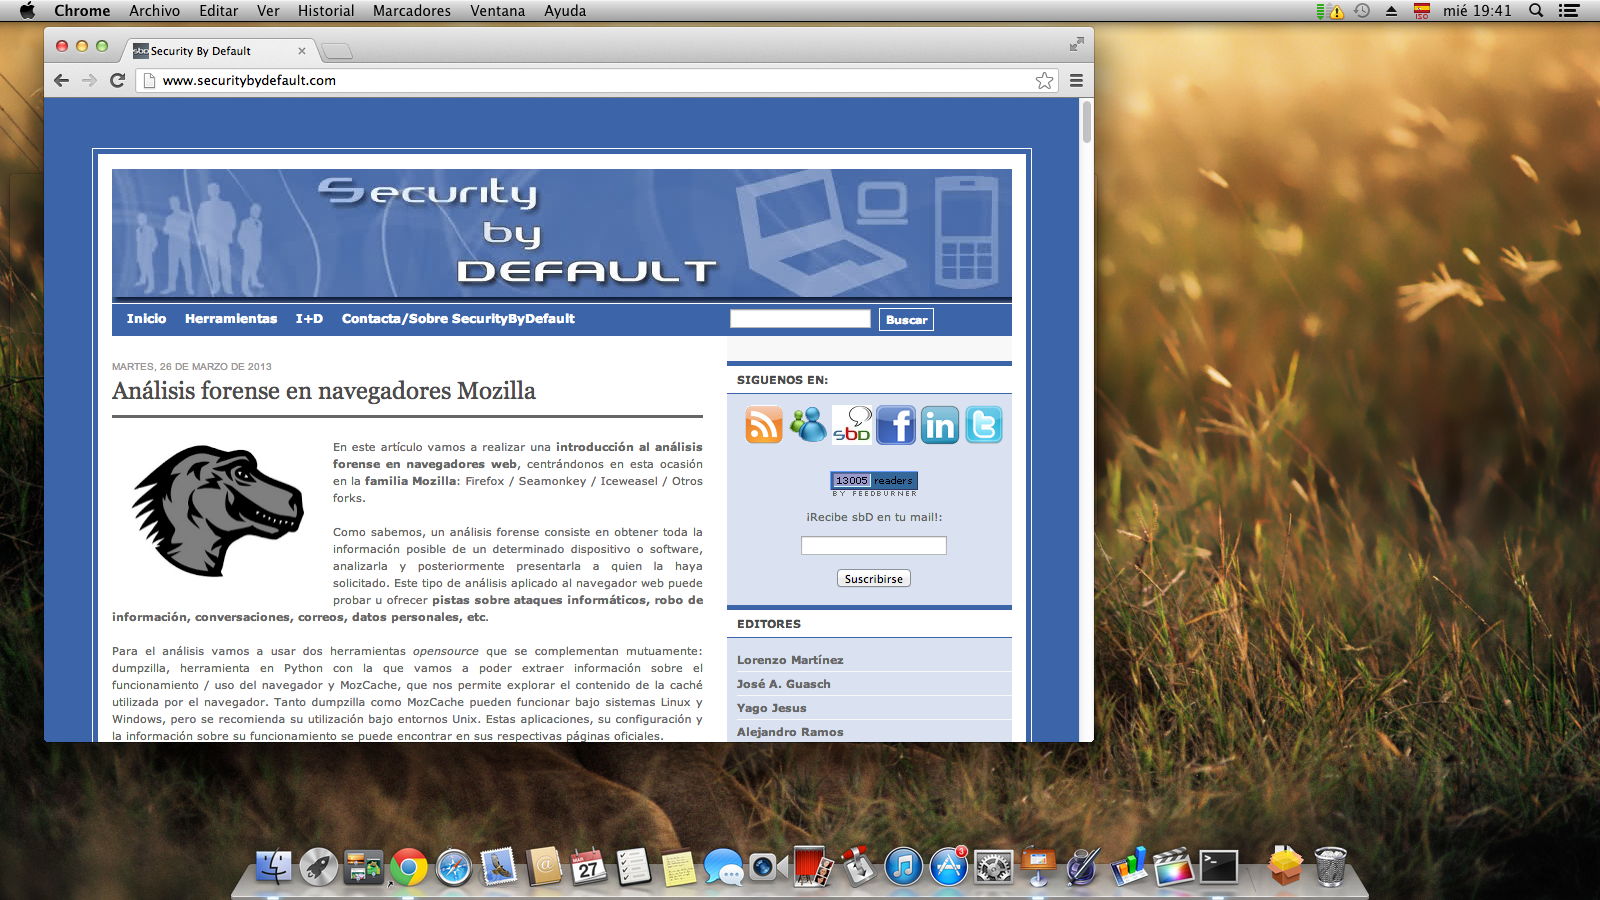Viewport: 1600px width, 900px height.
Task: Bookmark this page with the star icon
Action: [x=1044, y=80]
